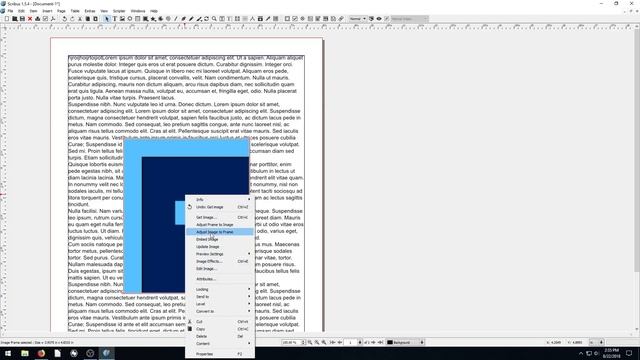
Task: Choose Embed Image in context menu
Action: 220,239
